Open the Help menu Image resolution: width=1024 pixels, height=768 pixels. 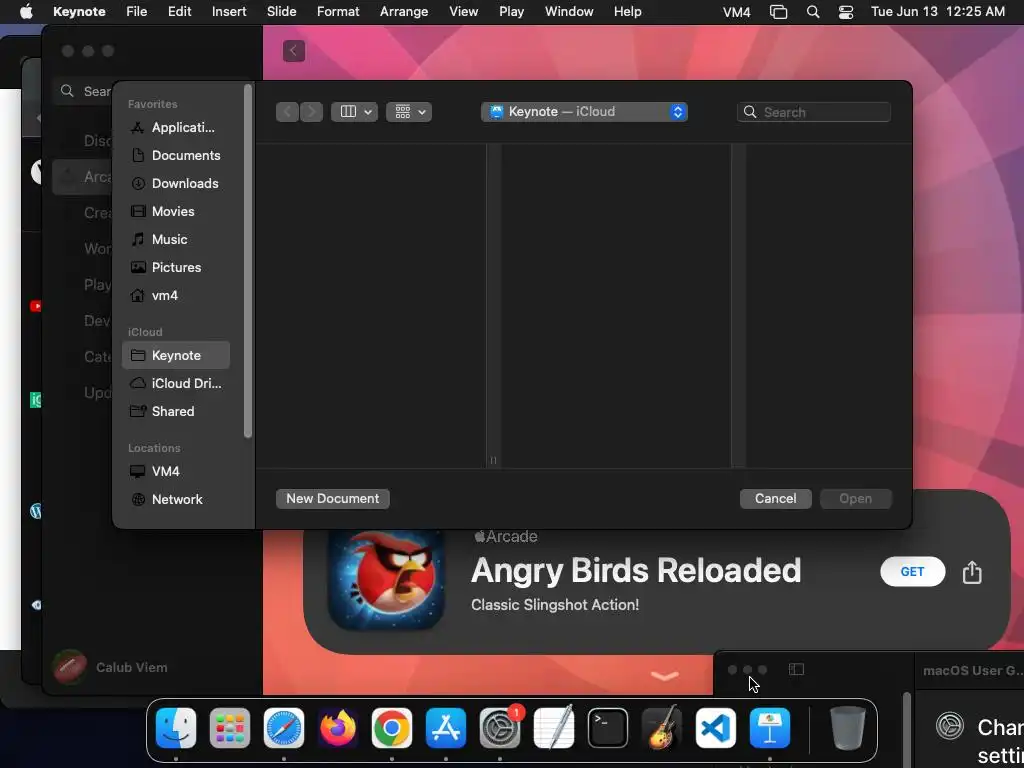coord(628,12)
